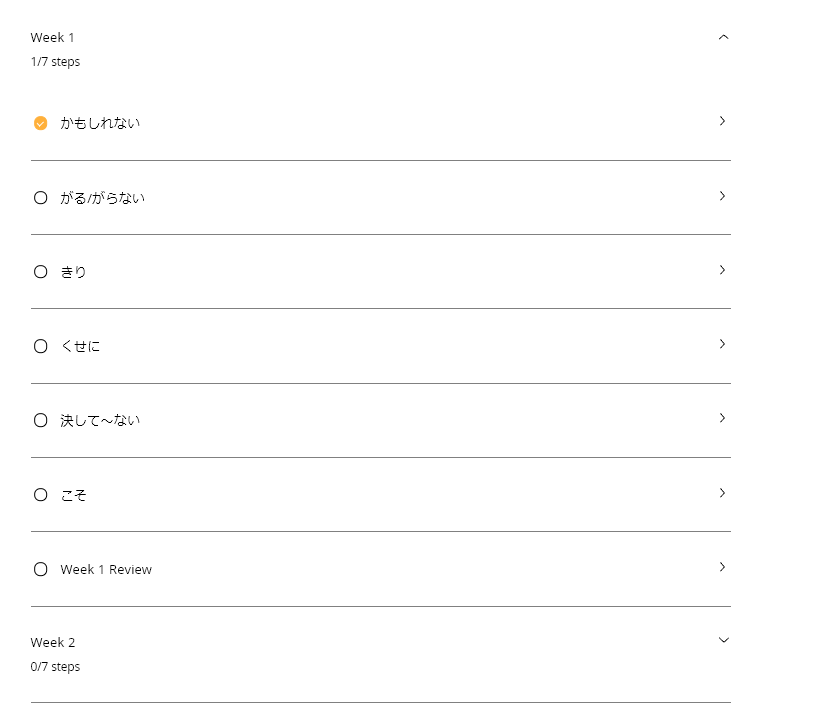Click the right arrow beside くせに
Screen dimensions: 818x718
click(x=722, y=344)
